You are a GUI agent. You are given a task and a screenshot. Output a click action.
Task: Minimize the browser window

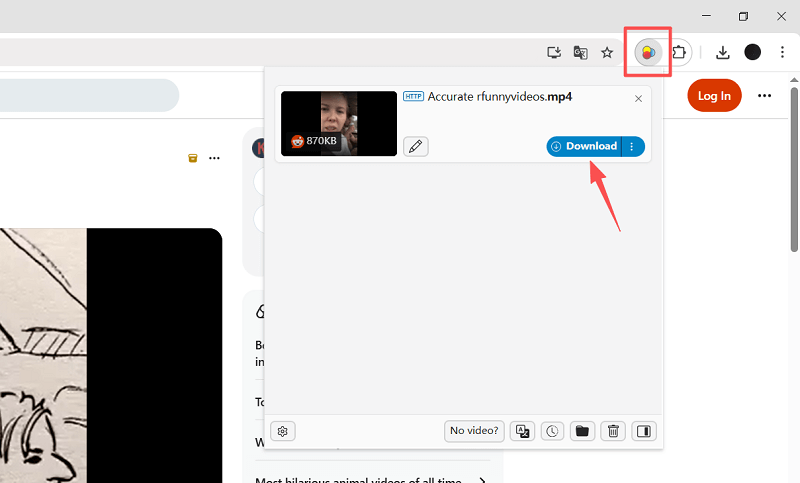point(706,16)
